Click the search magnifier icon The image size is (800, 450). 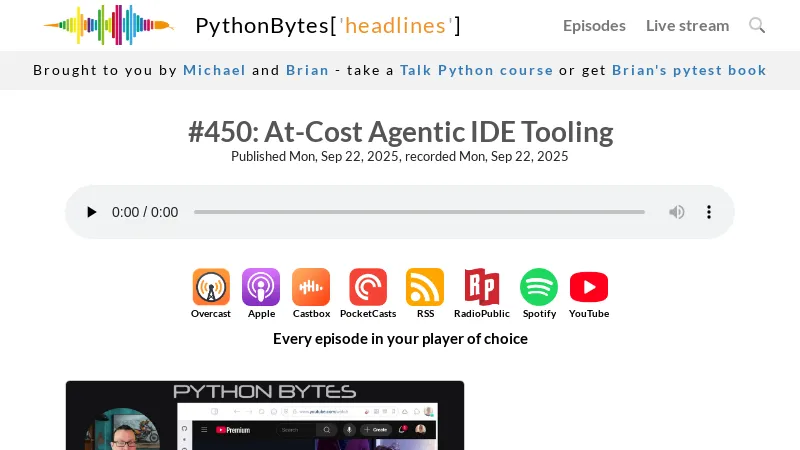[757, 25]
